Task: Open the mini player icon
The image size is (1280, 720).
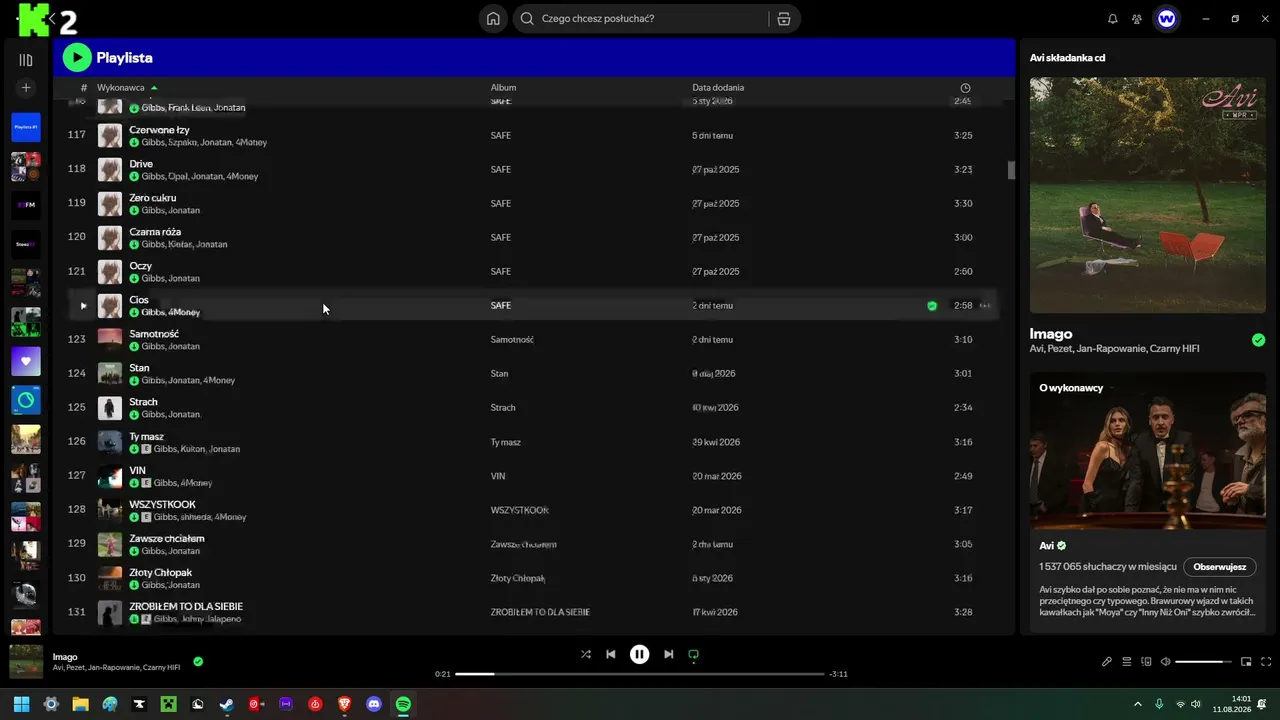Action: (1246, 661)
